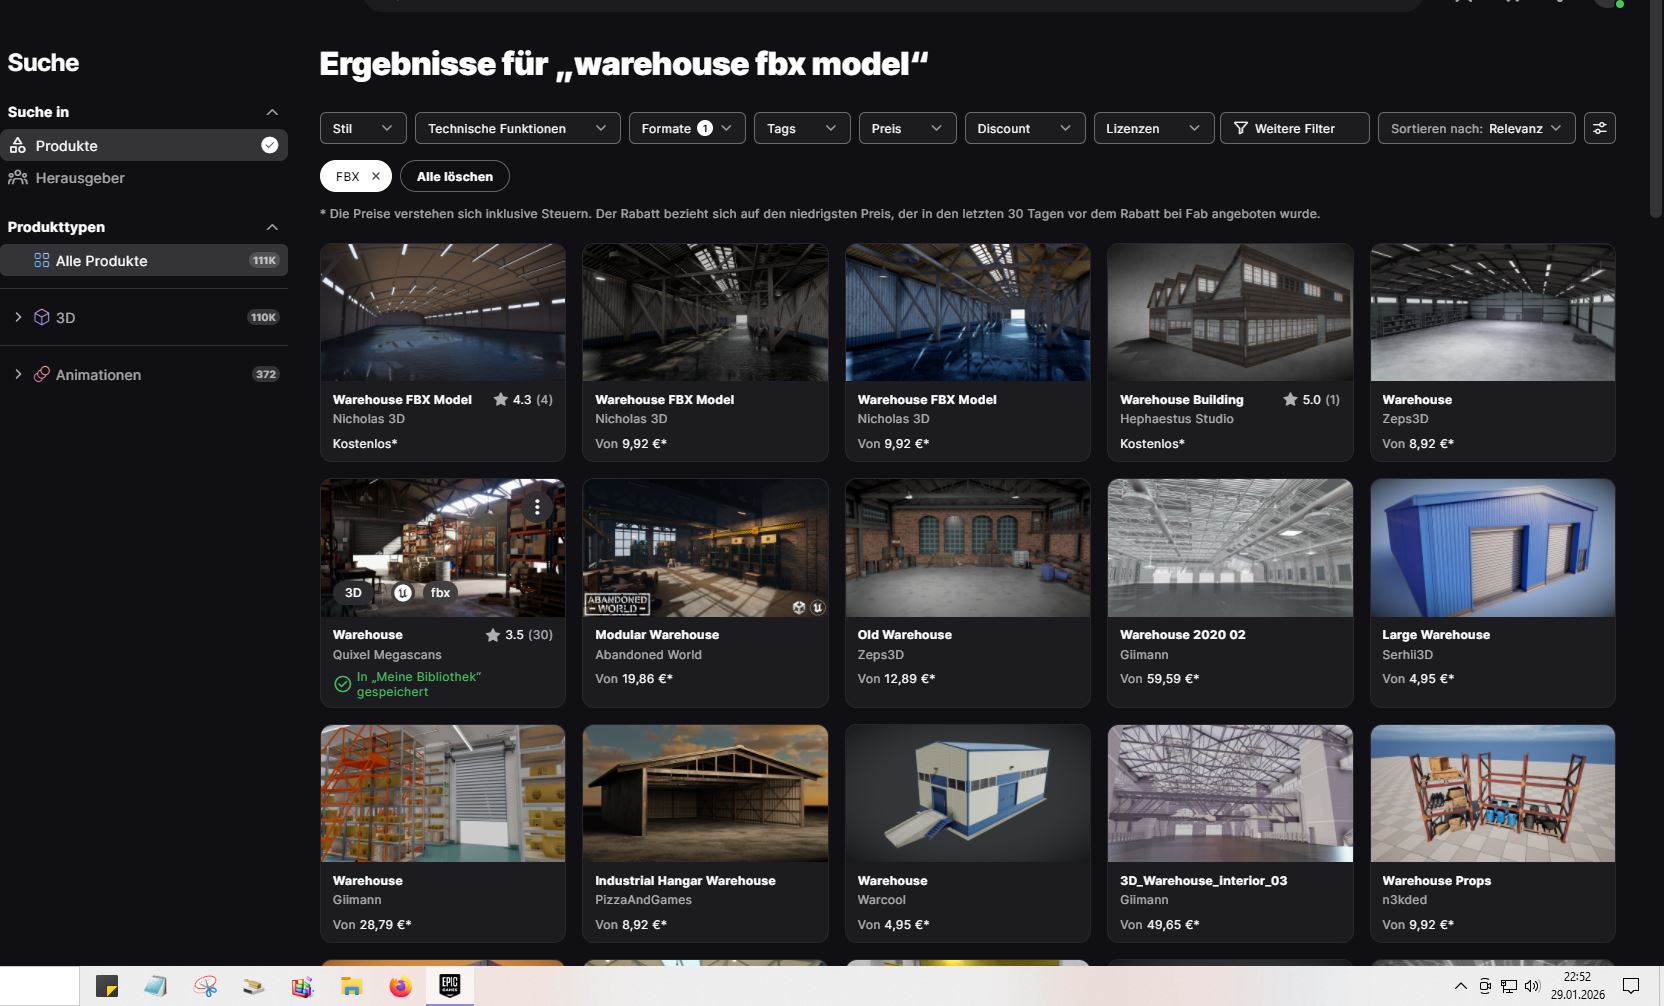
Task: Open the Warehouse Props product title
Action: (1436, 881)
